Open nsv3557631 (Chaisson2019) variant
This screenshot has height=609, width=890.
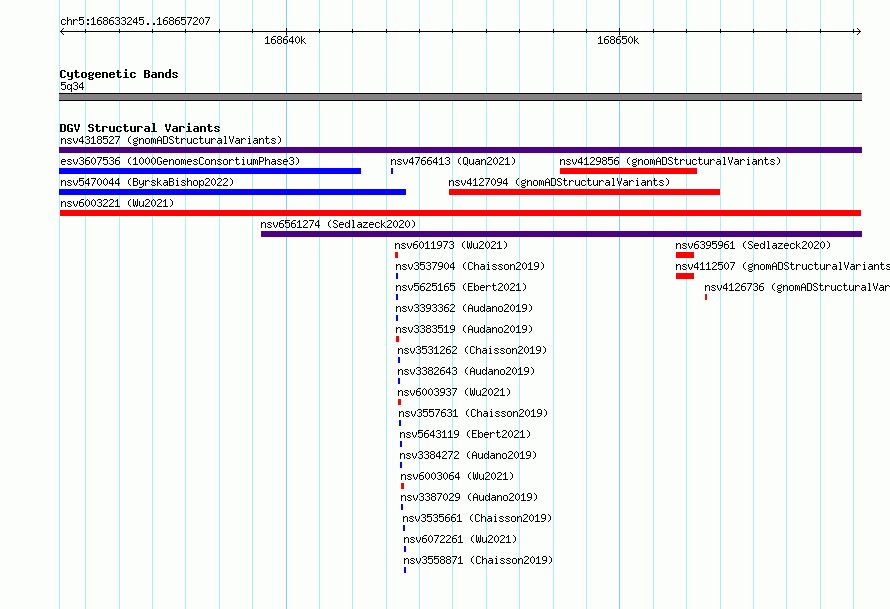click(473, 413)
